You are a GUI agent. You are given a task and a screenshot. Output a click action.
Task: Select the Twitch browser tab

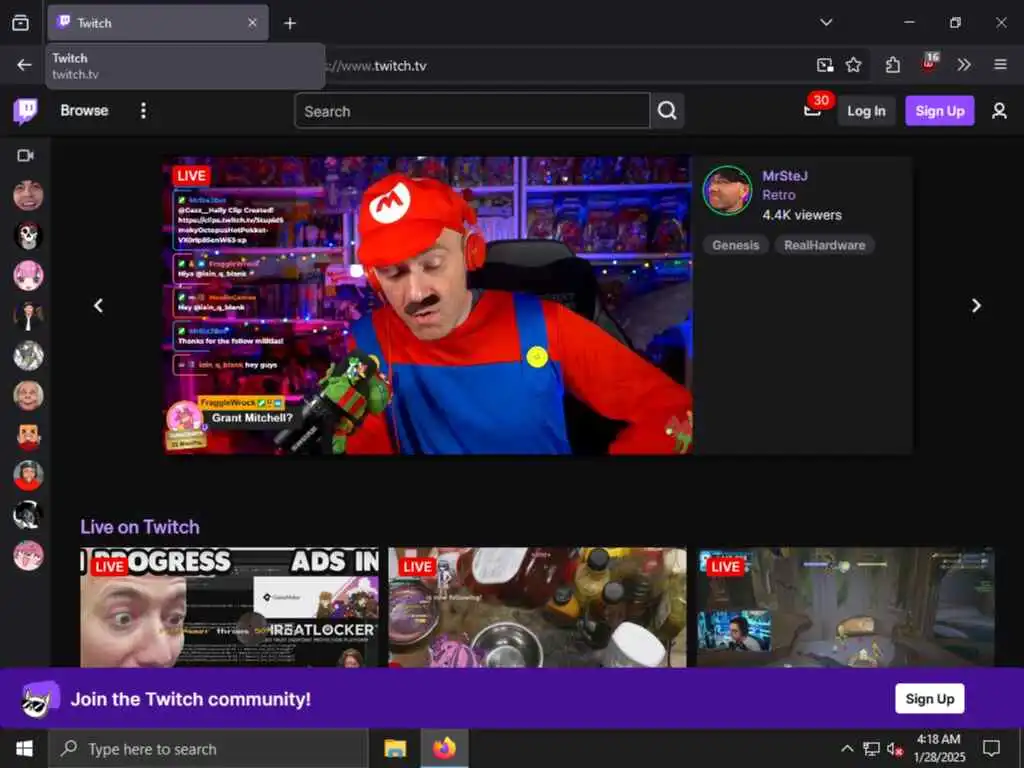[157, 23]
